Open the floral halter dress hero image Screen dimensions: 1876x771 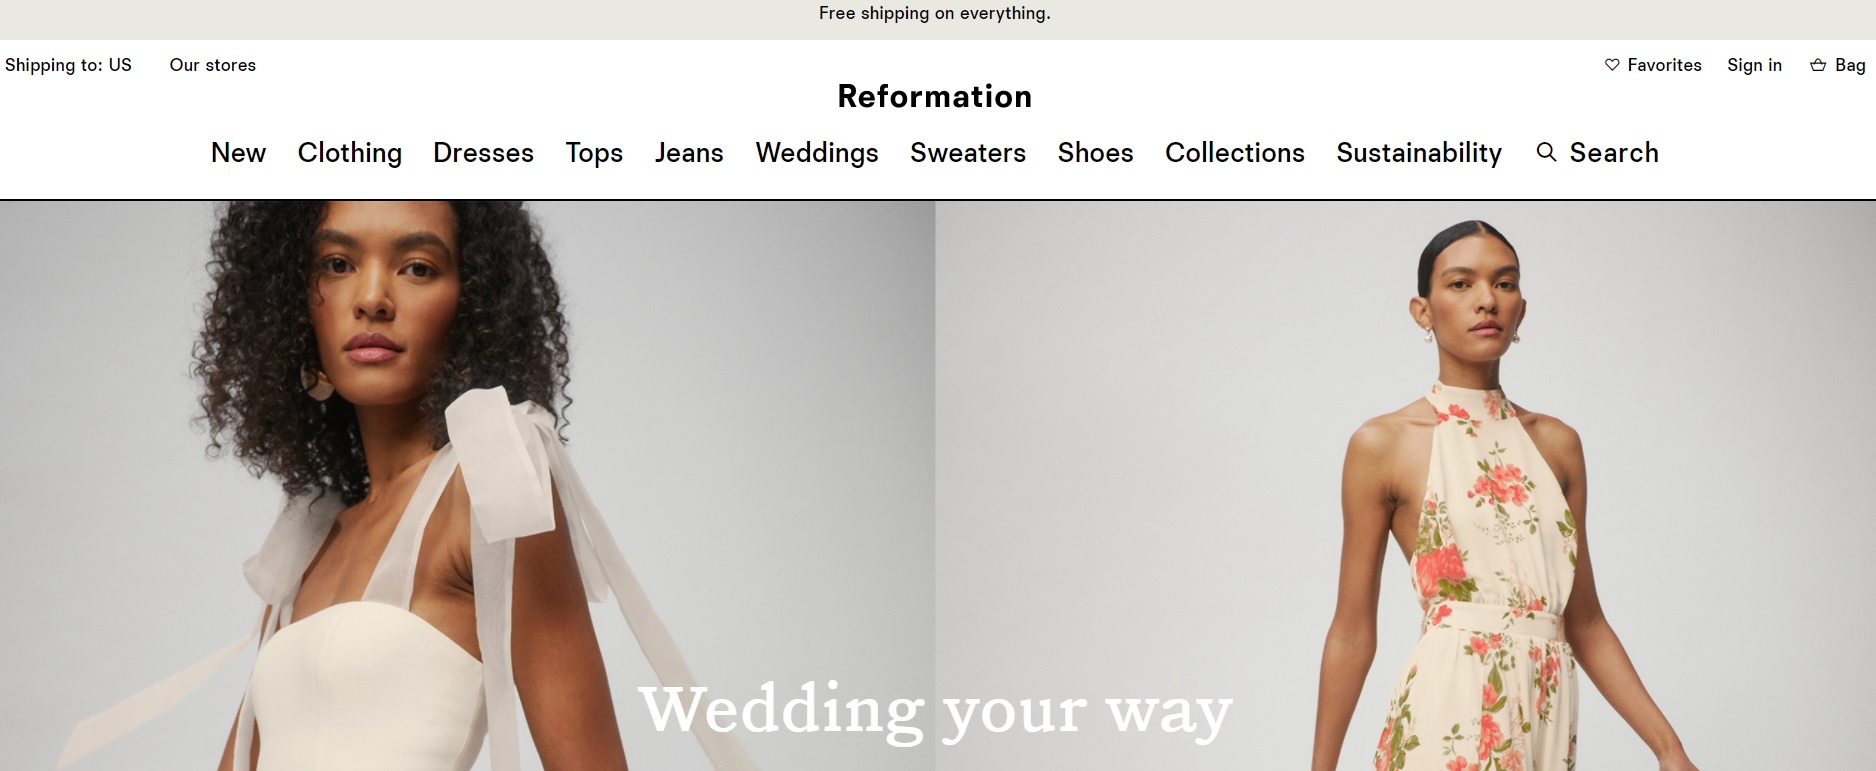(x=1405, y=485)
